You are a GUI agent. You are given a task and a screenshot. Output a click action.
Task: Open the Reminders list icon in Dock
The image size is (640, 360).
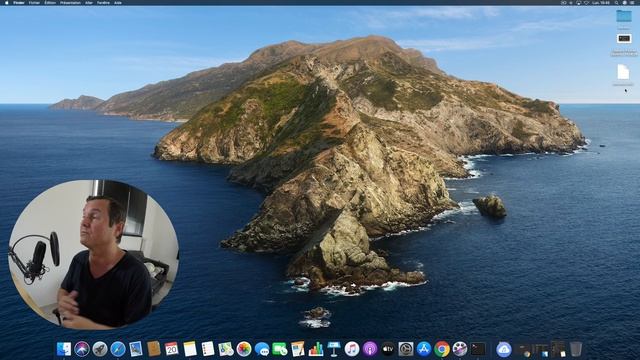coord(208,349)
